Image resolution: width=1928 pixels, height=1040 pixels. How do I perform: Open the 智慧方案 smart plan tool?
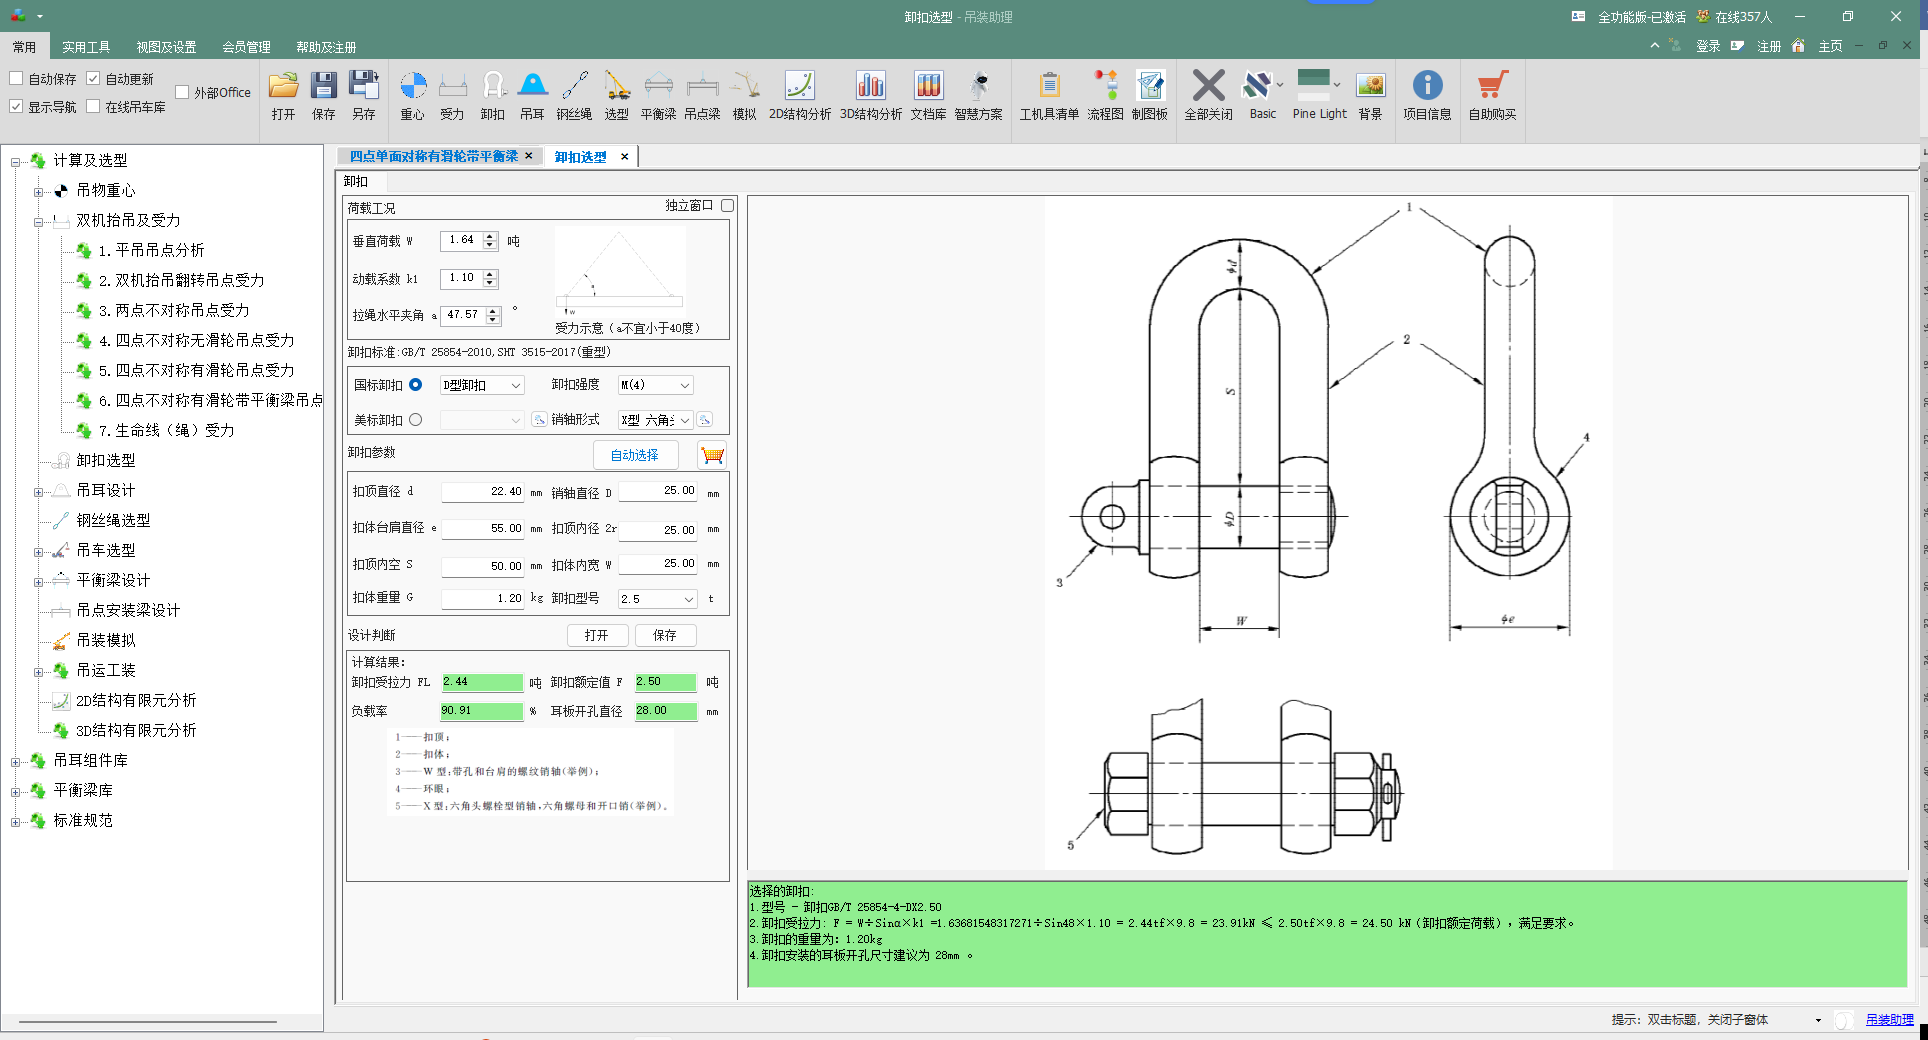979,96
